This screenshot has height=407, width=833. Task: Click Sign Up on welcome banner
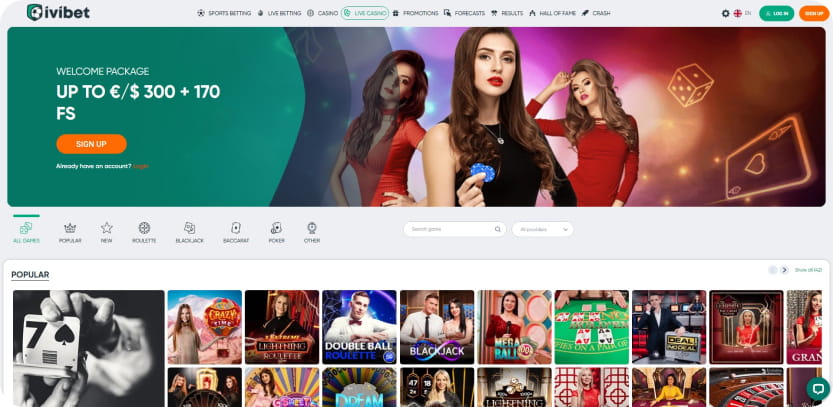(x=91, y=144)
